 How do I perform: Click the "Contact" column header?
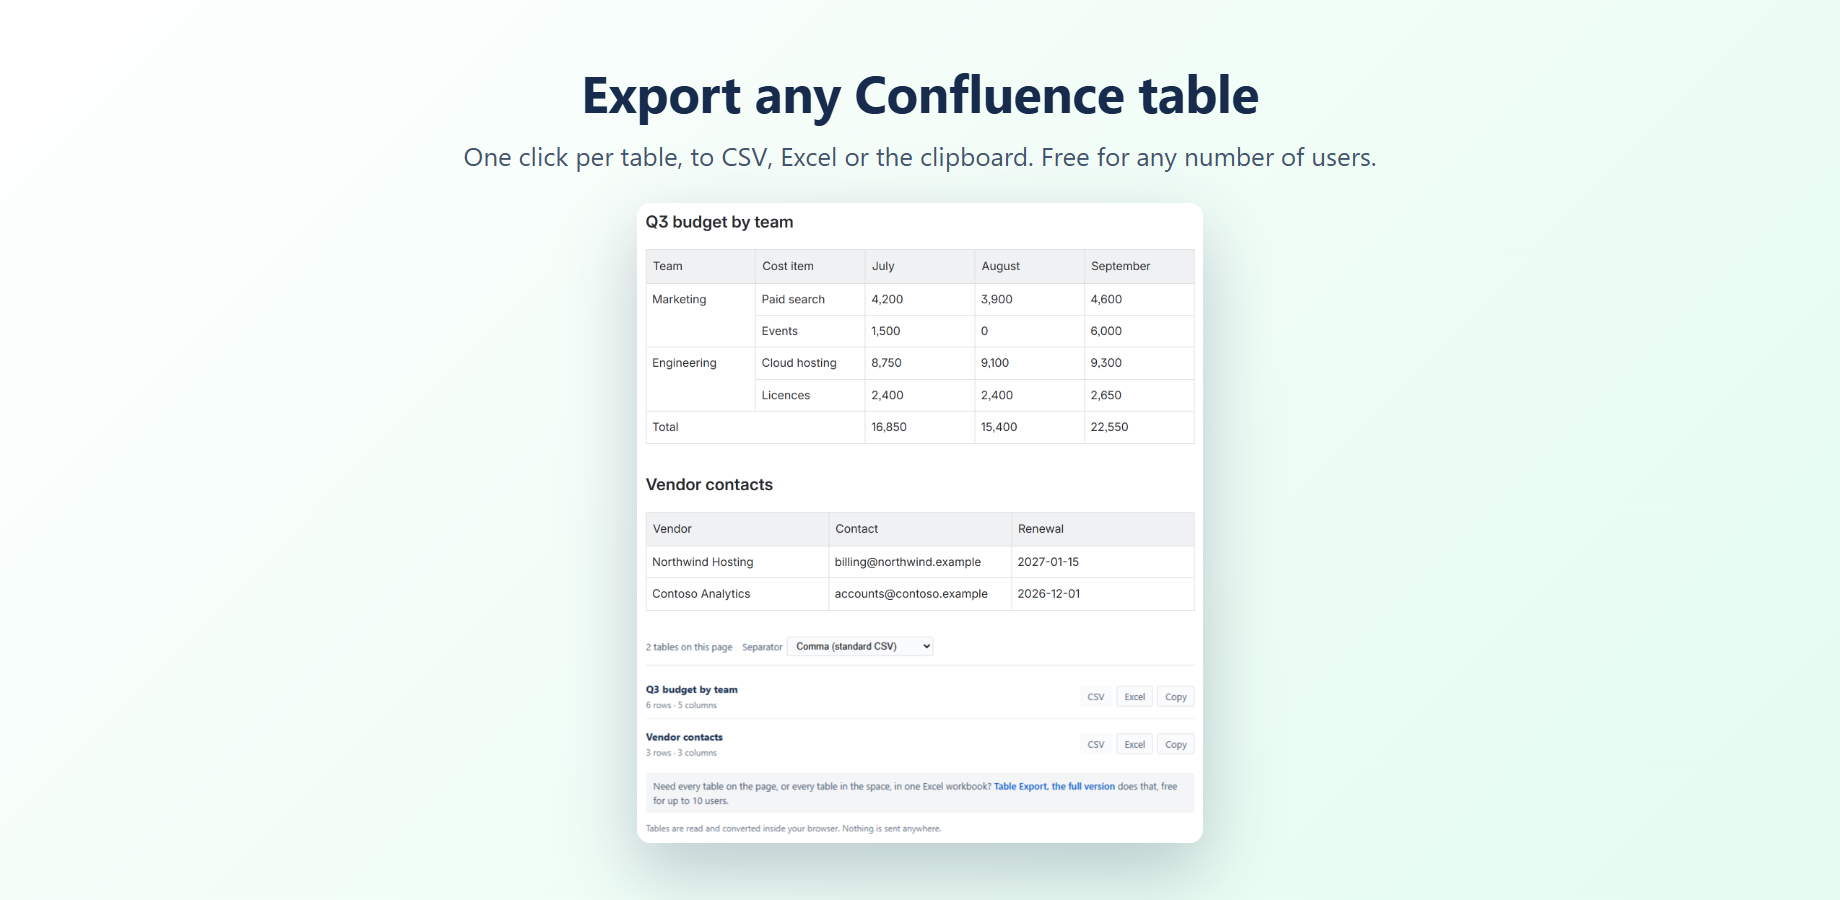(x=920, y=529)
